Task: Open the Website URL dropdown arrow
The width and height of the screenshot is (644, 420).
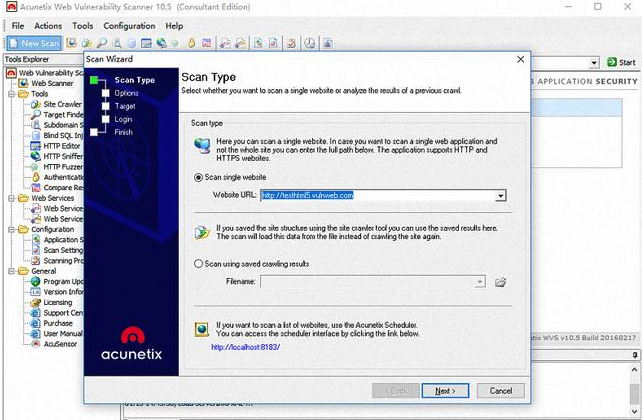Action: pyautogui.click(x=500, y=195)
